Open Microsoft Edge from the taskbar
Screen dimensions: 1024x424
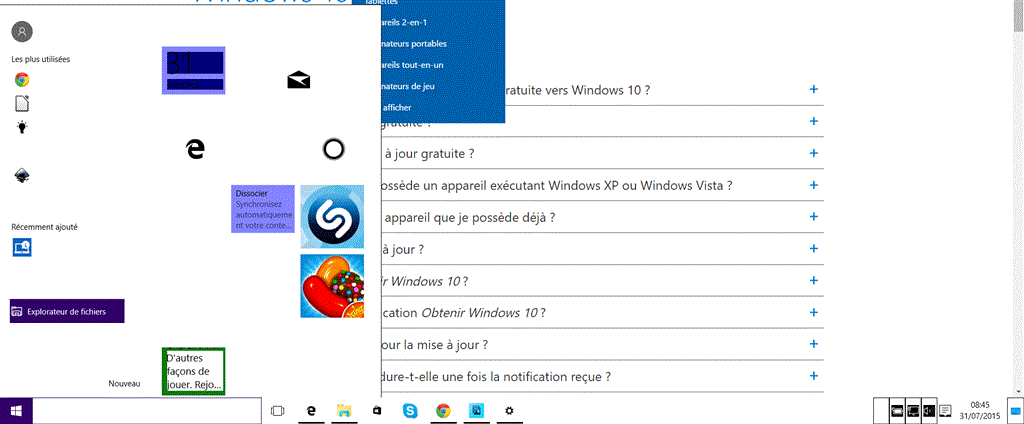[312, 411]
